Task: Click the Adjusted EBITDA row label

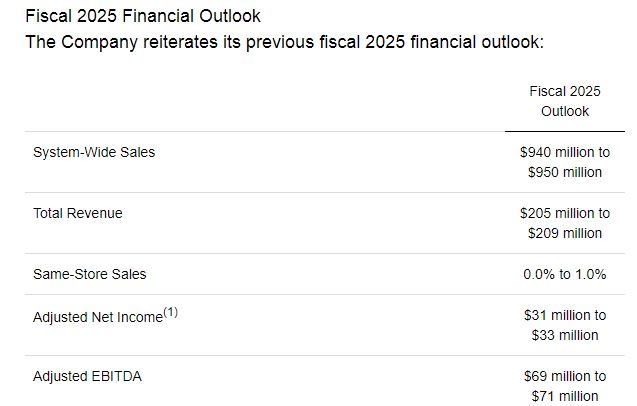Action: (87, 376)
